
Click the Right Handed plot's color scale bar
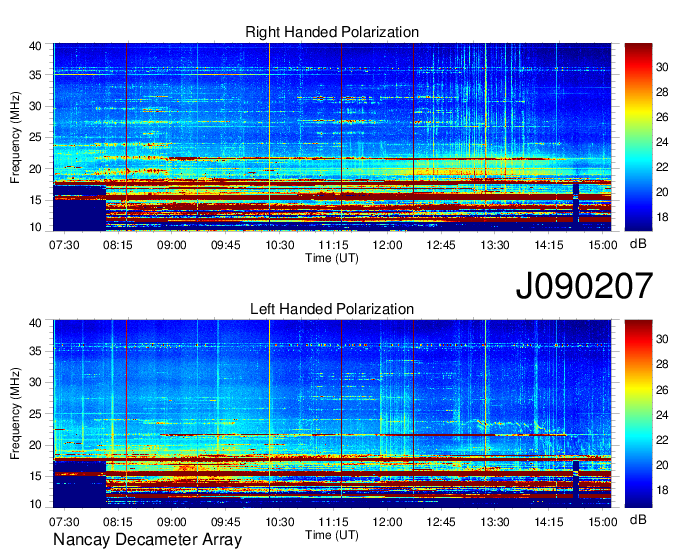click(638, 137)
